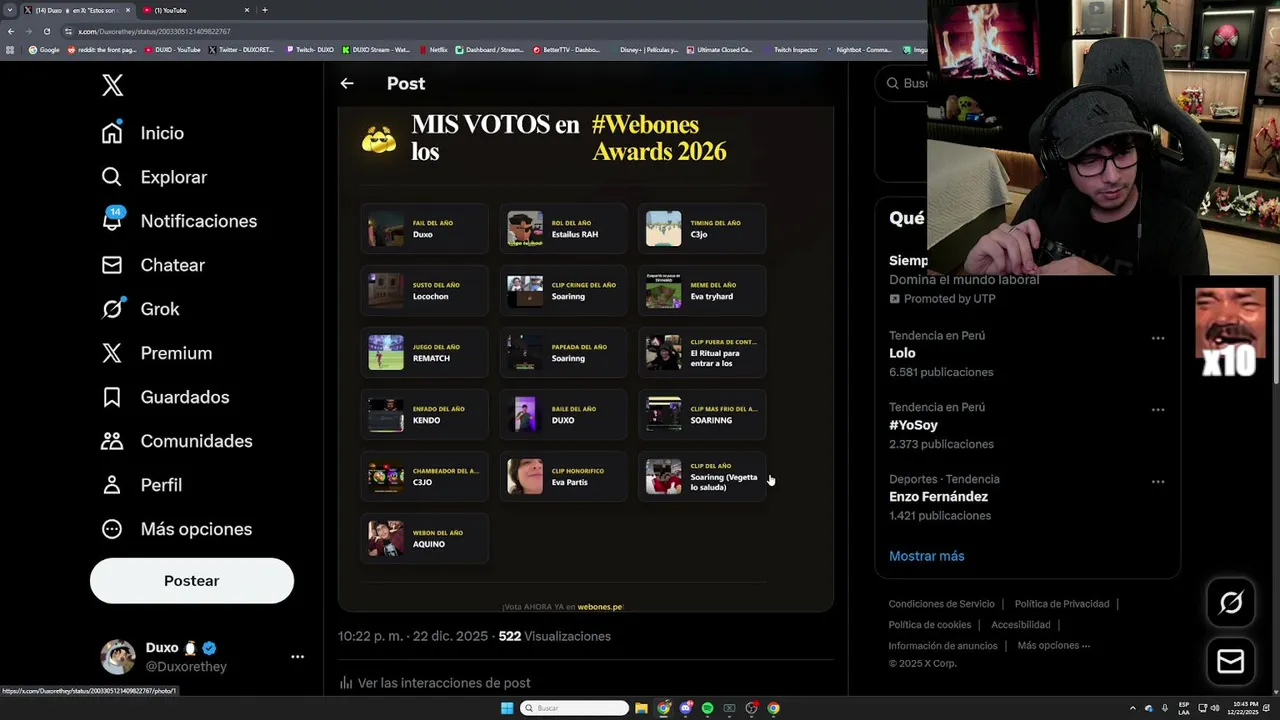Open the floating Grok button
The image size is (1280, 720).
[1231, 602]
